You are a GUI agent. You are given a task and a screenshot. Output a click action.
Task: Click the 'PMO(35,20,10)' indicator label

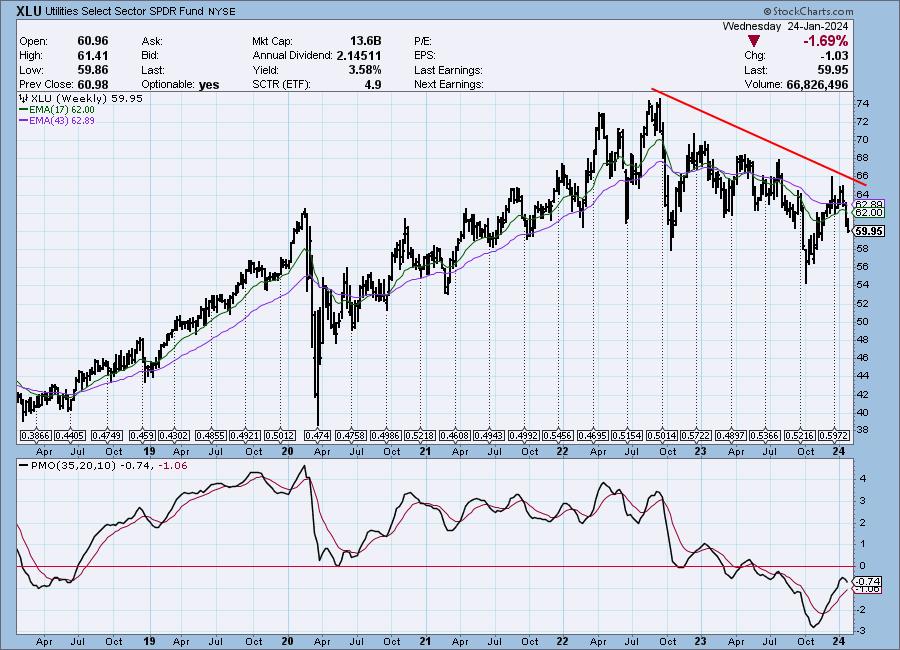click(x=73, y=466)
